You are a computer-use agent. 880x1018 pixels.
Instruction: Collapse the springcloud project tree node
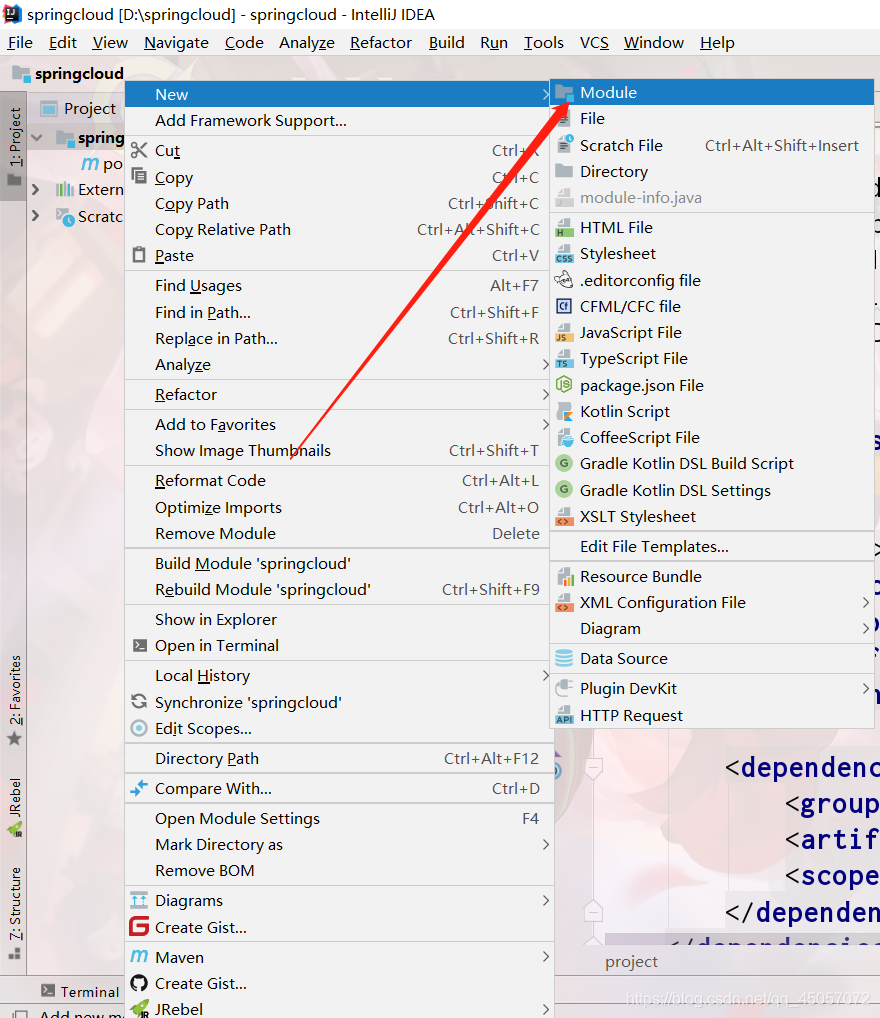click(37, 138)
